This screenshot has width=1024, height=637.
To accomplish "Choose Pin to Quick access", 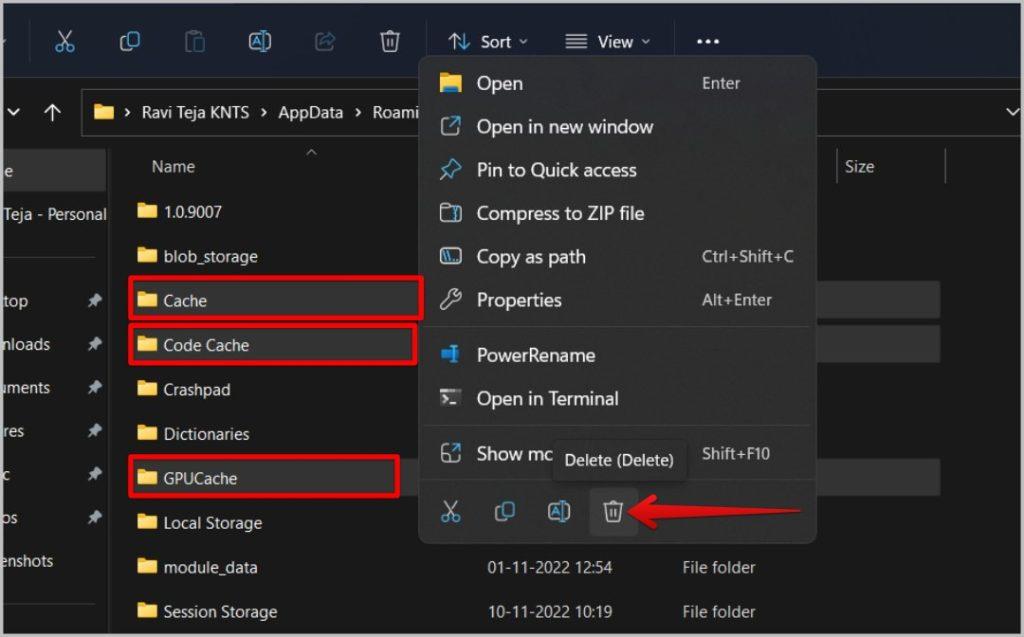I will (617, 170).
